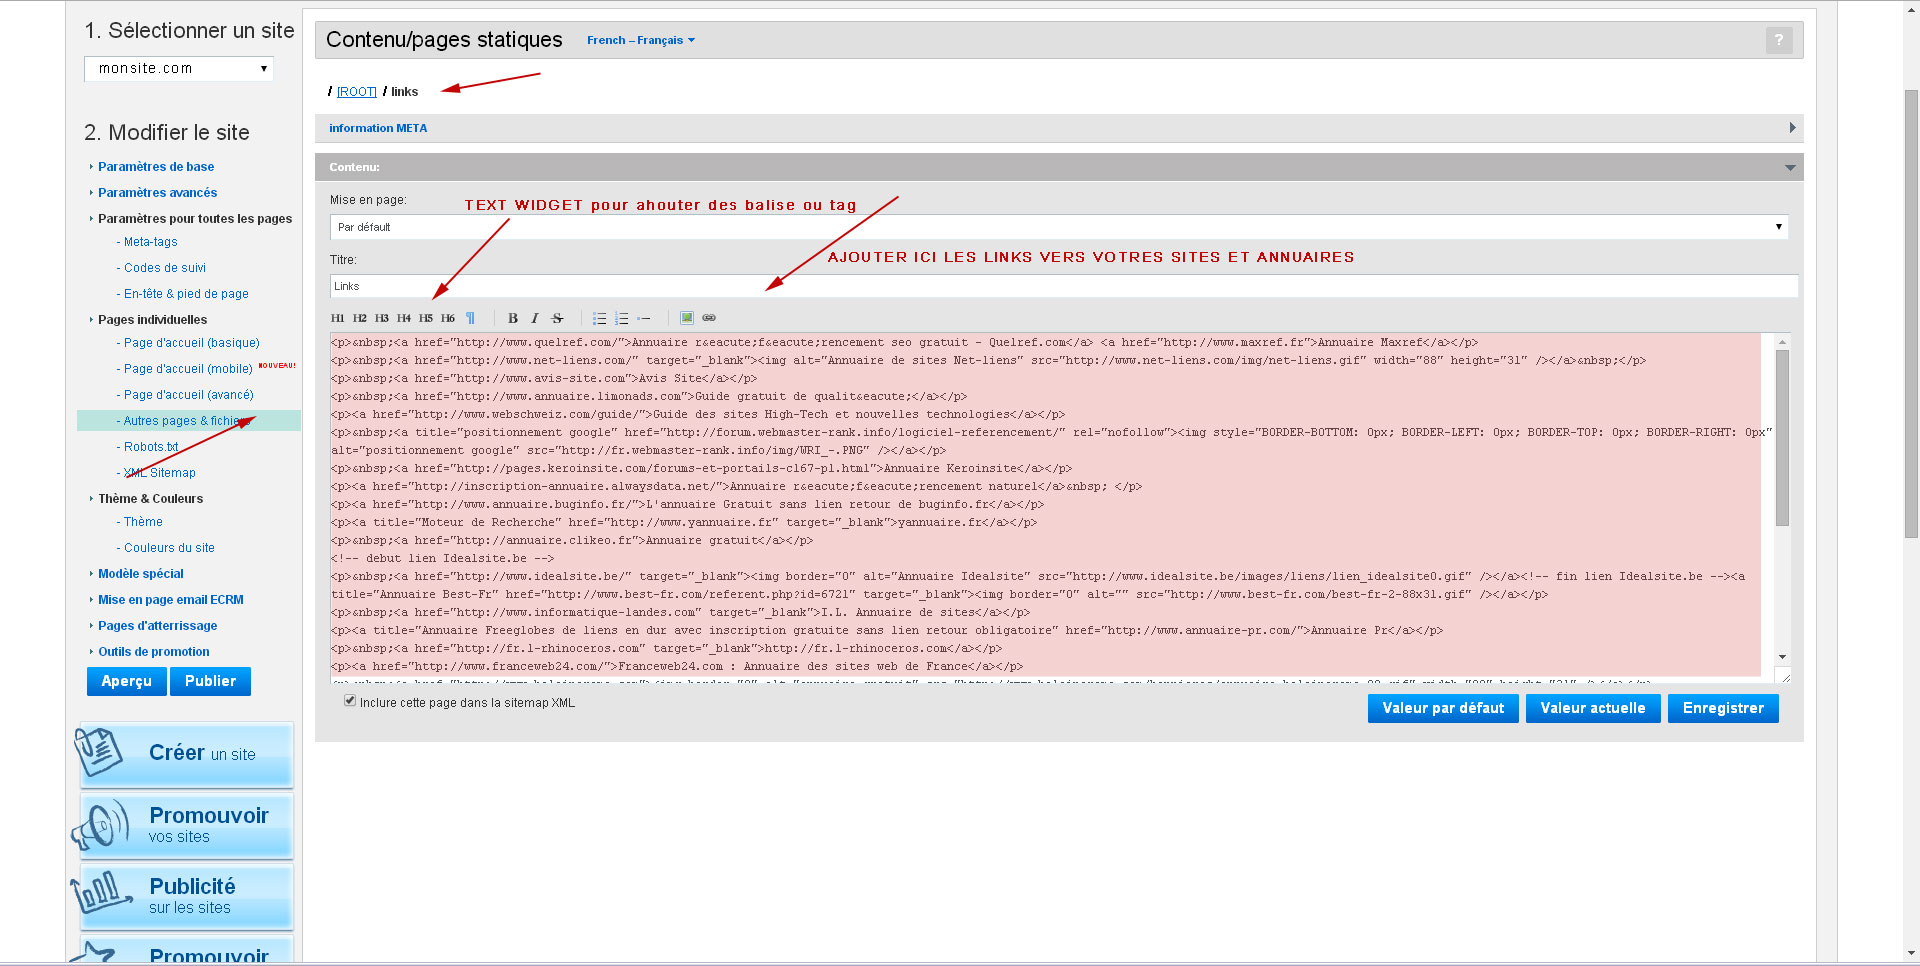Viewport: 1920px width, 966px height.
Task: Click the Créer un site banner
Action: (x=186, y=754)
